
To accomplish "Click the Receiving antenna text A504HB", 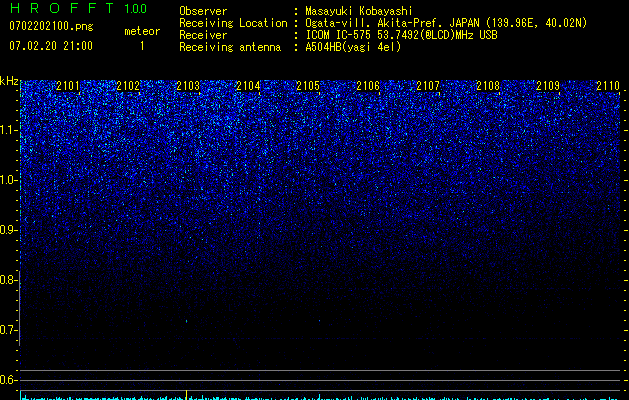I will pos(322,47).
